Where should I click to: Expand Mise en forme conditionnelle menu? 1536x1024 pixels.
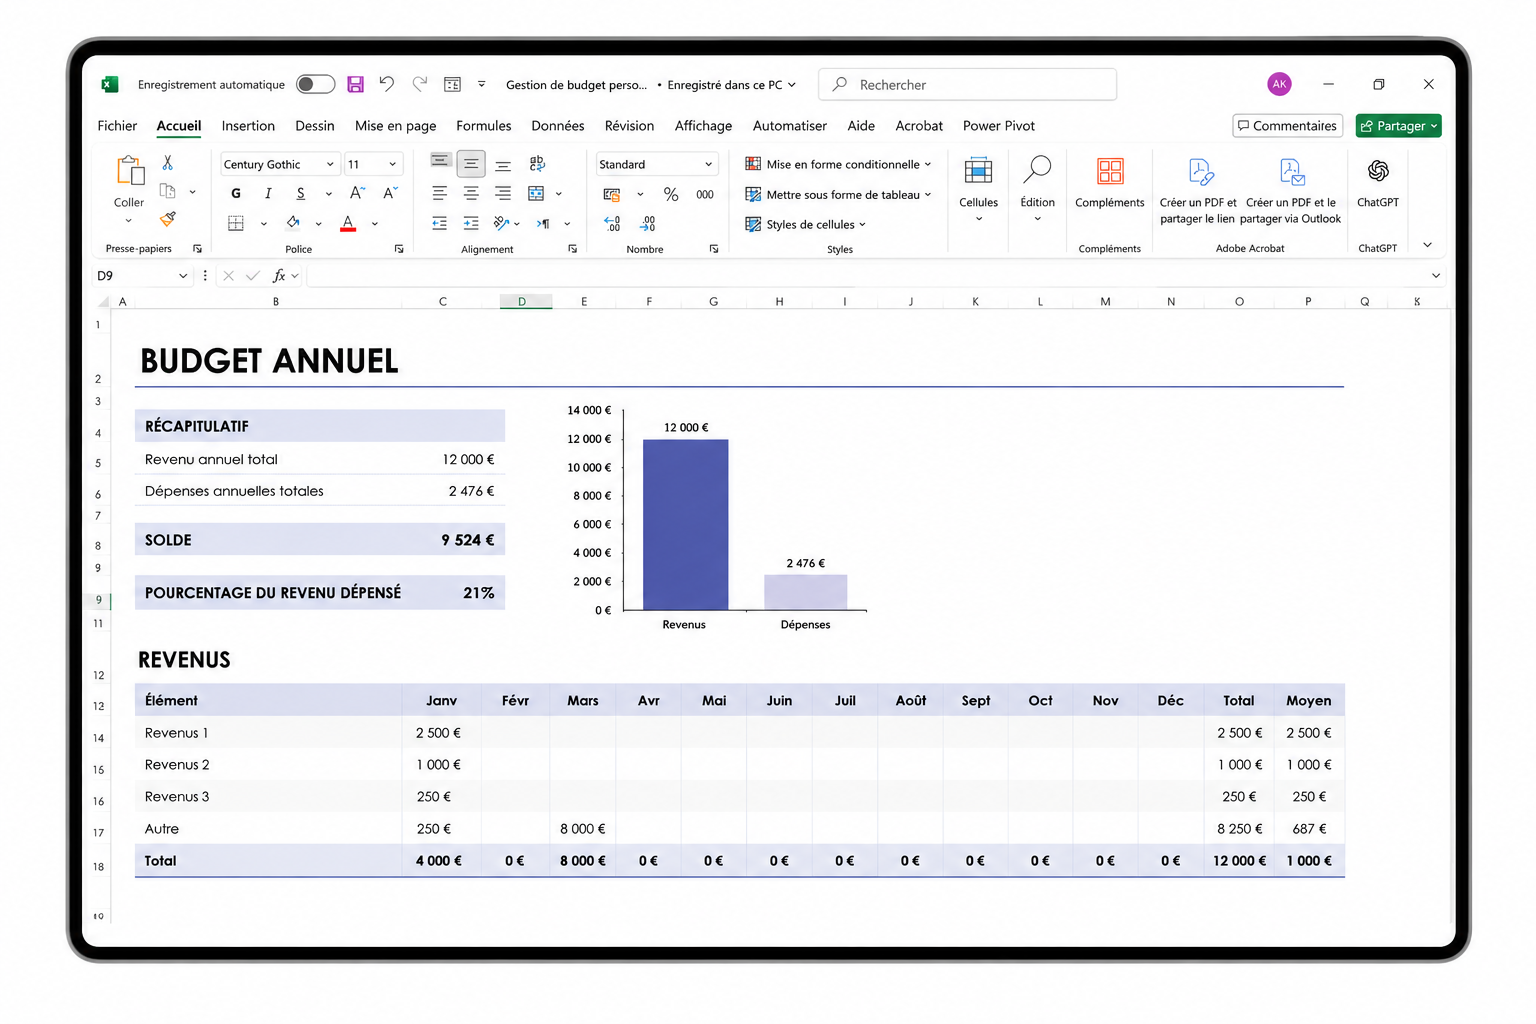(838, 164)
